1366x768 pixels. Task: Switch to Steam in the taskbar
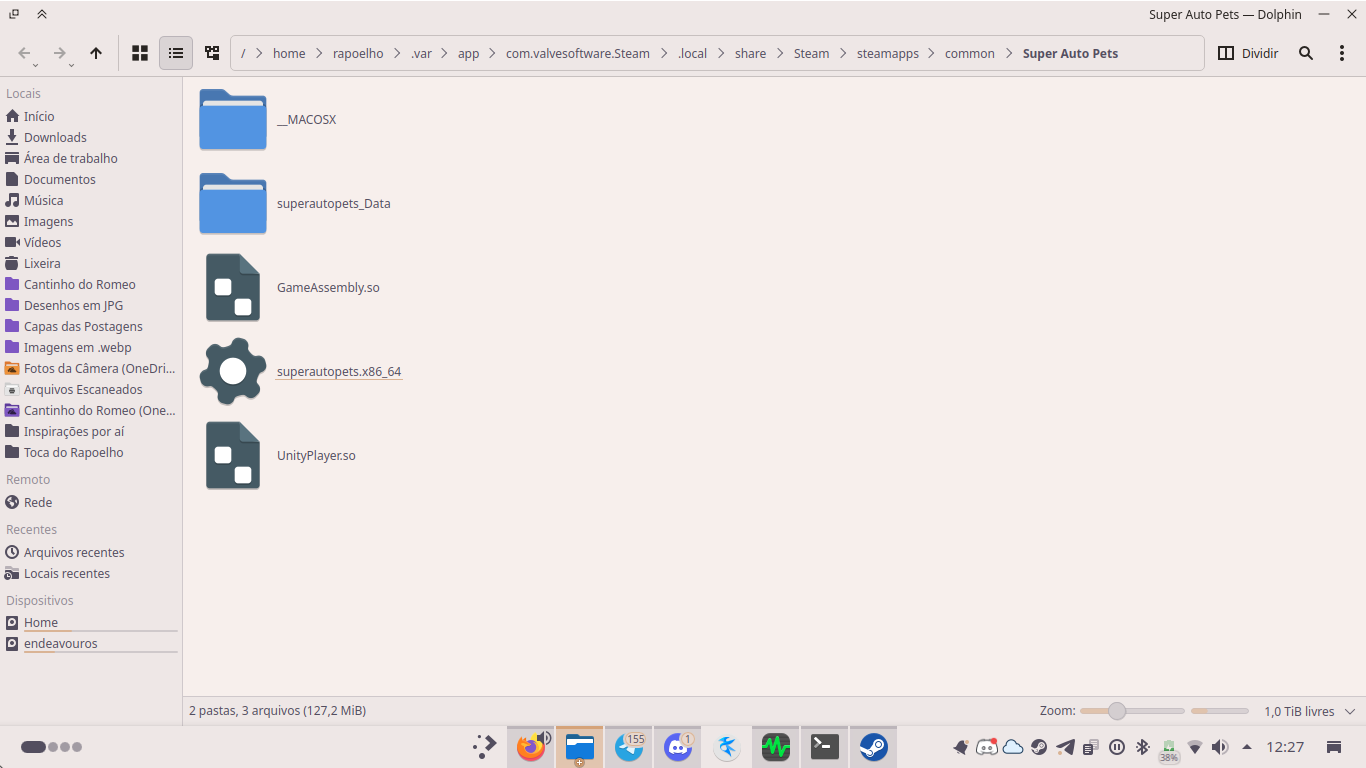(874, 747)
